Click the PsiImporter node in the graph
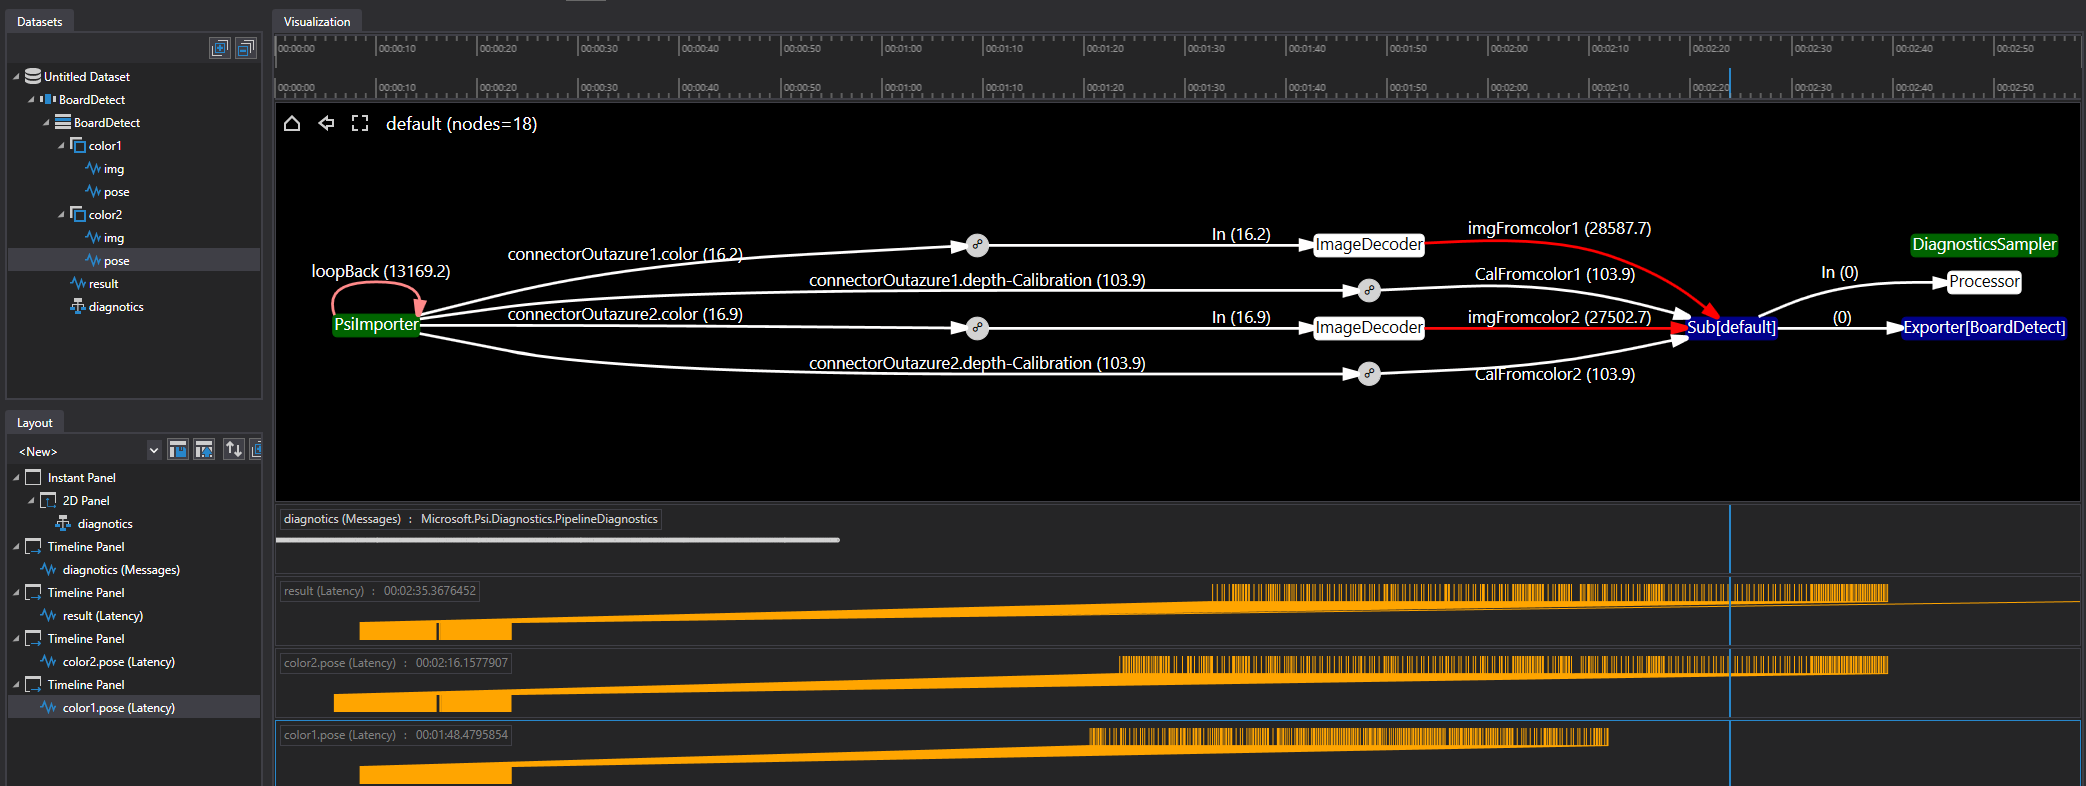The width and height of the screenshot is (2086, 786). tap(376, 325)
